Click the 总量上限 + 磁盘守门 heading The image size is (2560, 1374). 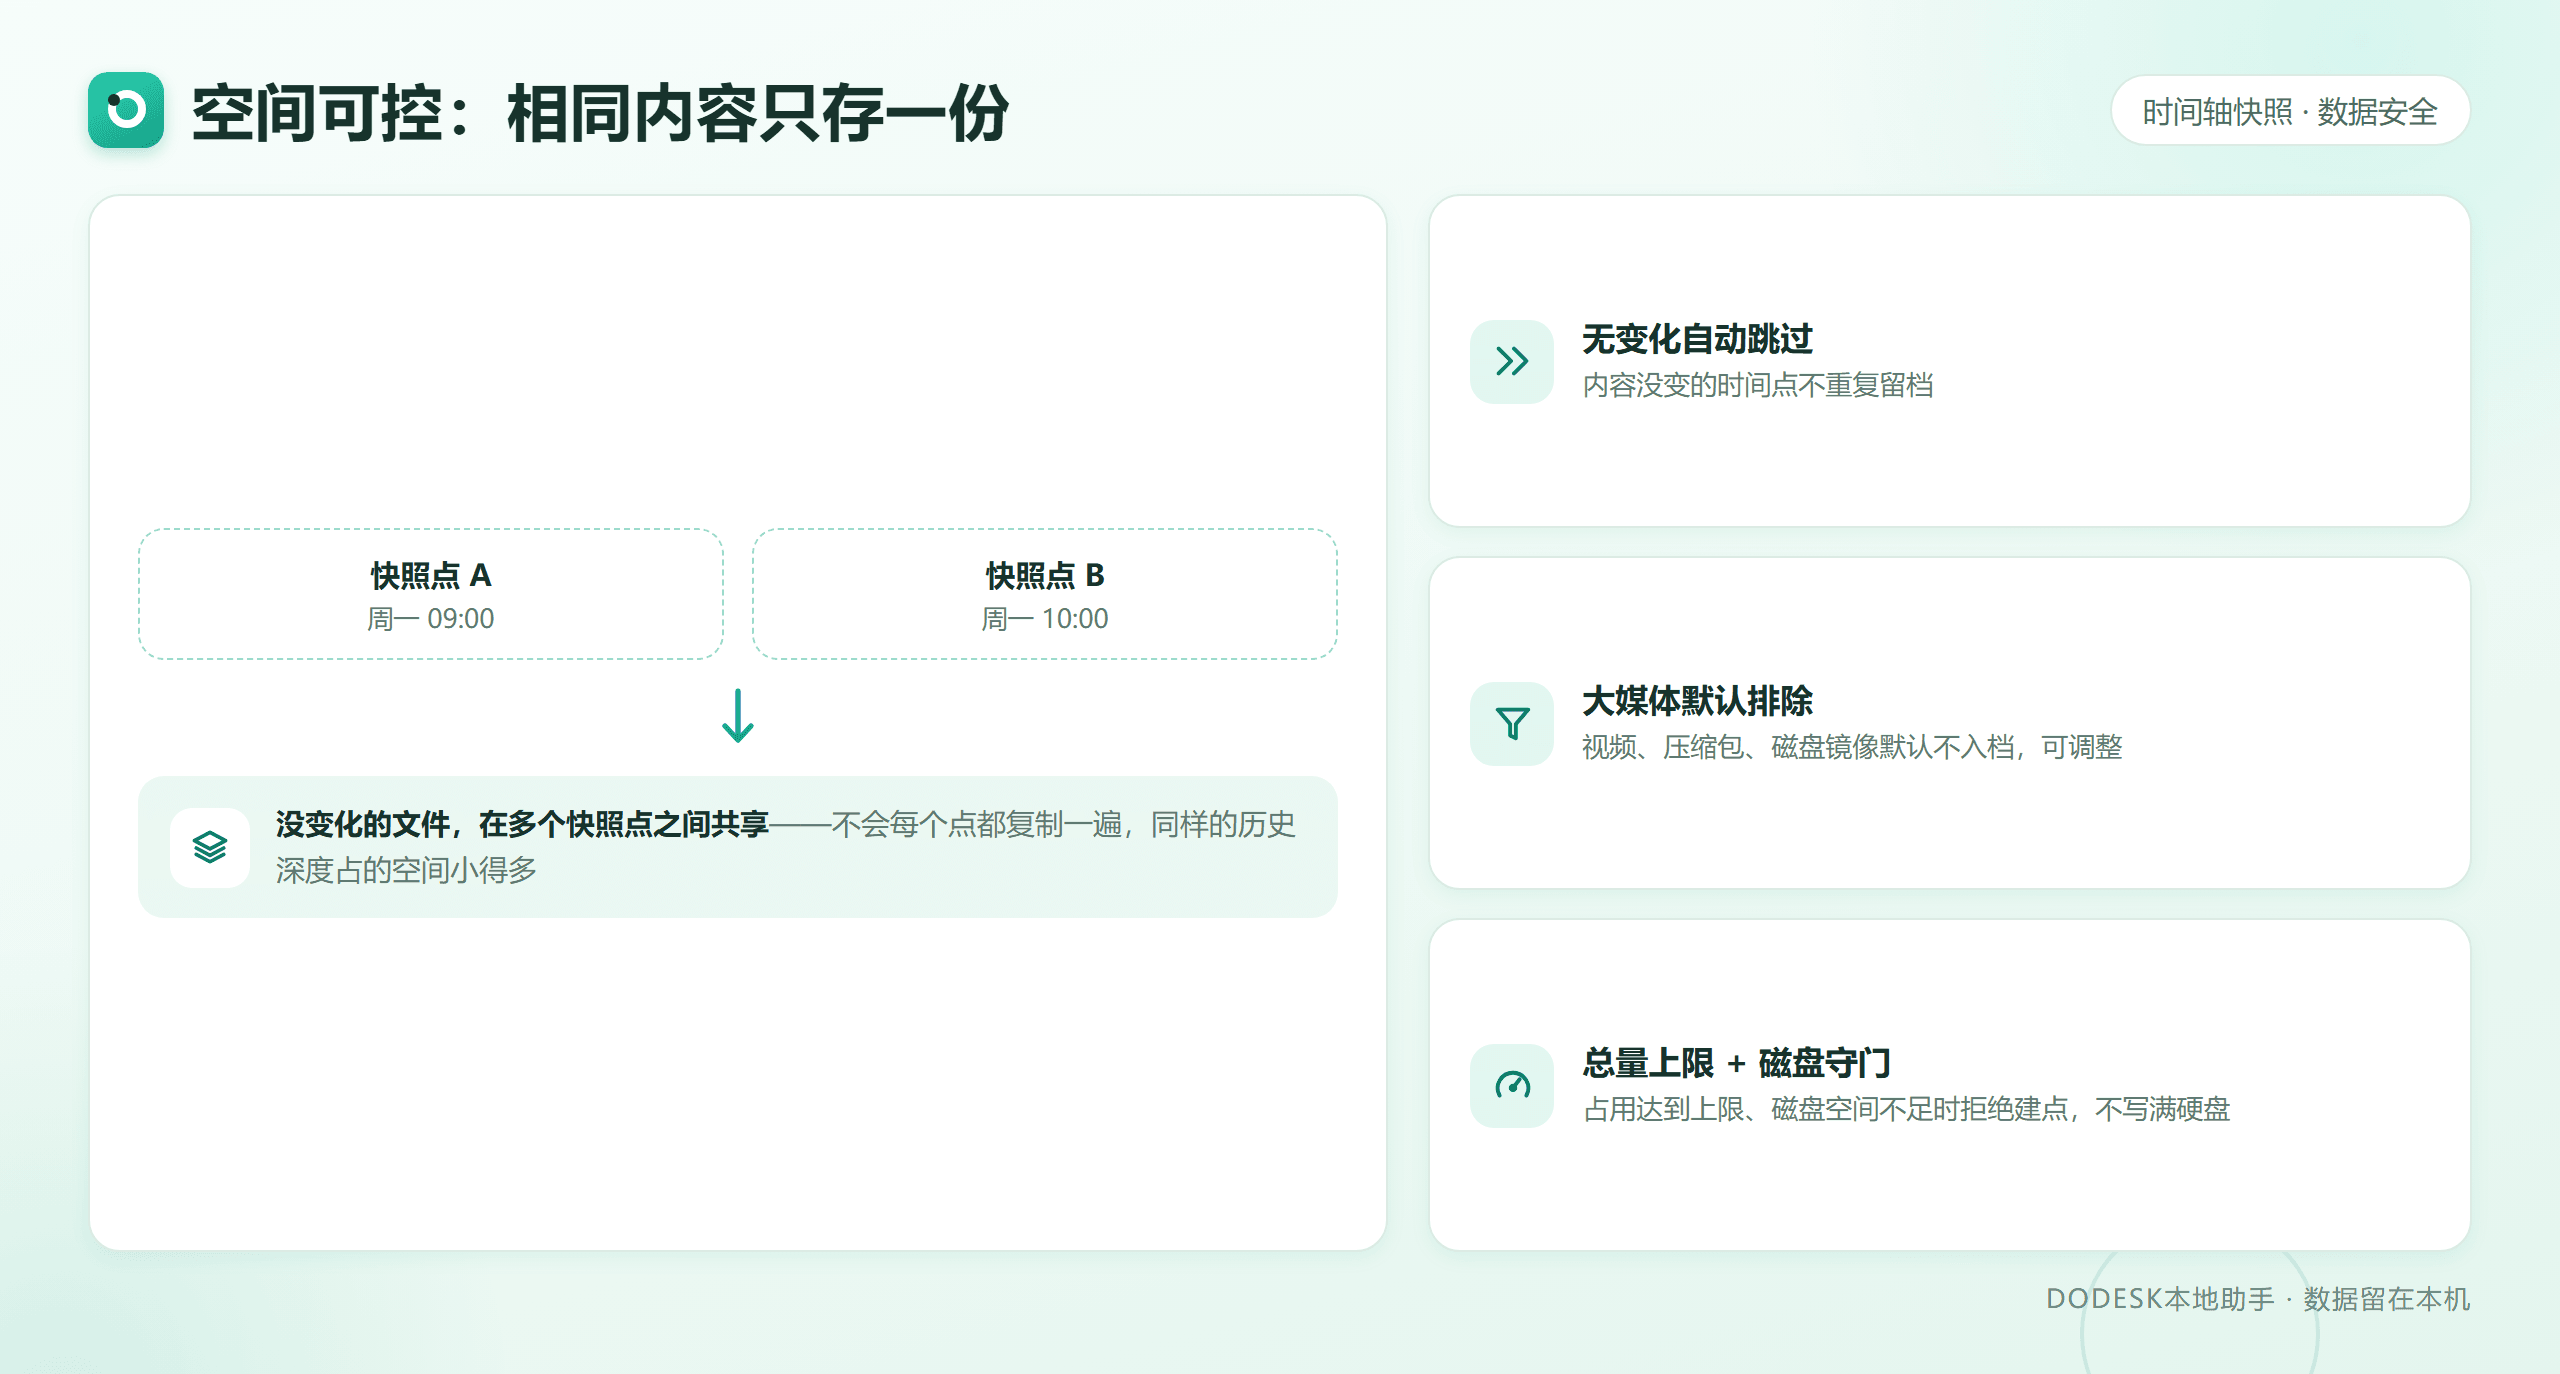point(1737,1063)
